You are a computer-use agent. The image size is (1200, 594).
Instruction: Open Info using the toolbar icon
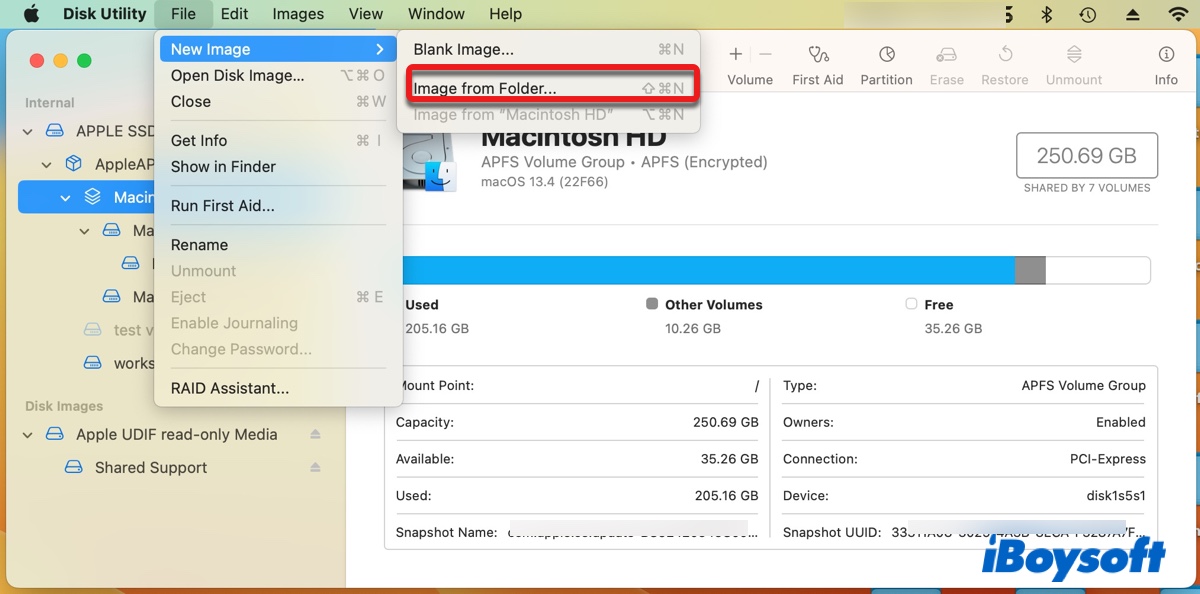(1166, 55)
